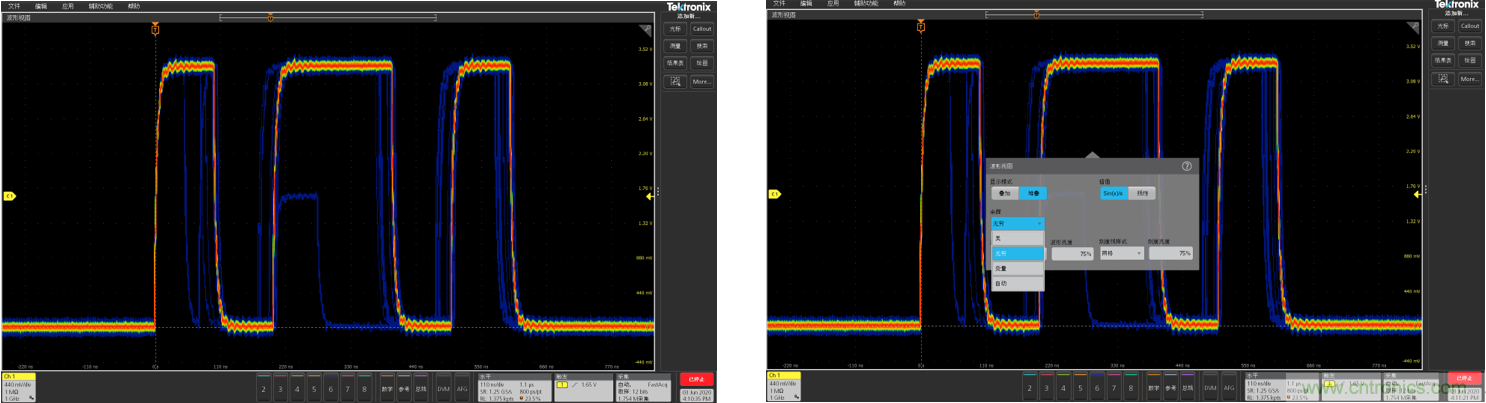Image resolution: width=1486 pixels, height=403 pixels.
Task: Click the Callout button in left window
Action: [x=702, y=29]
